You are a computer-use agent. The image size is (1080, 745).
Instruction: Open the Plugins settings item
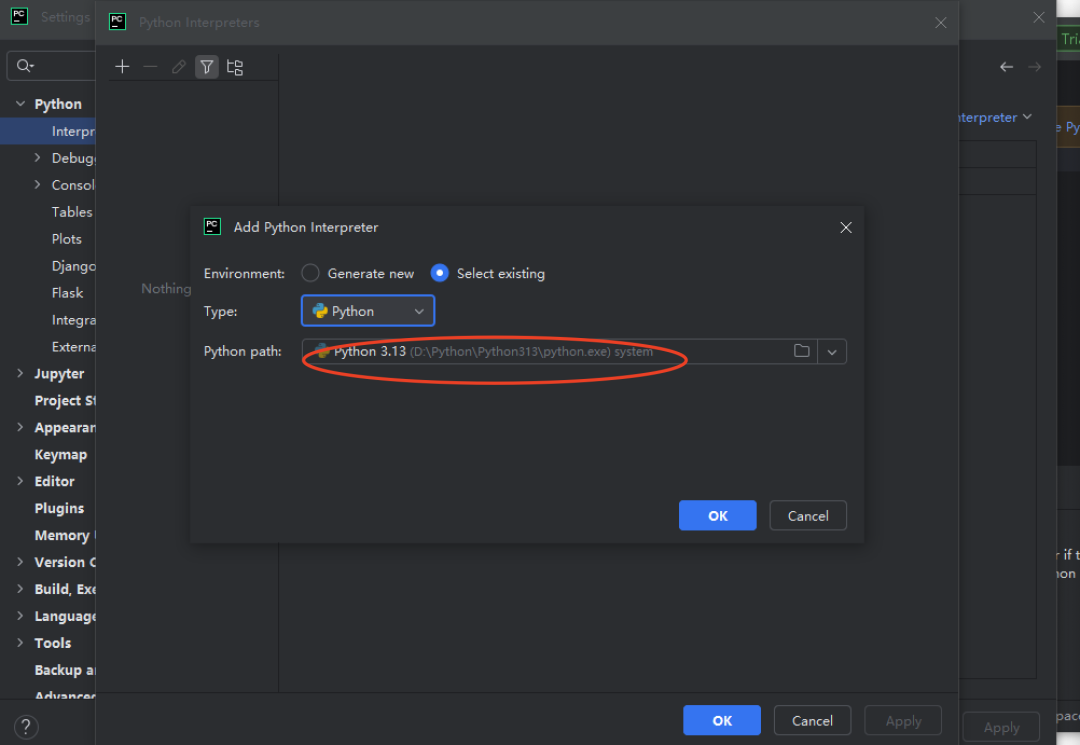click(59, 508)
